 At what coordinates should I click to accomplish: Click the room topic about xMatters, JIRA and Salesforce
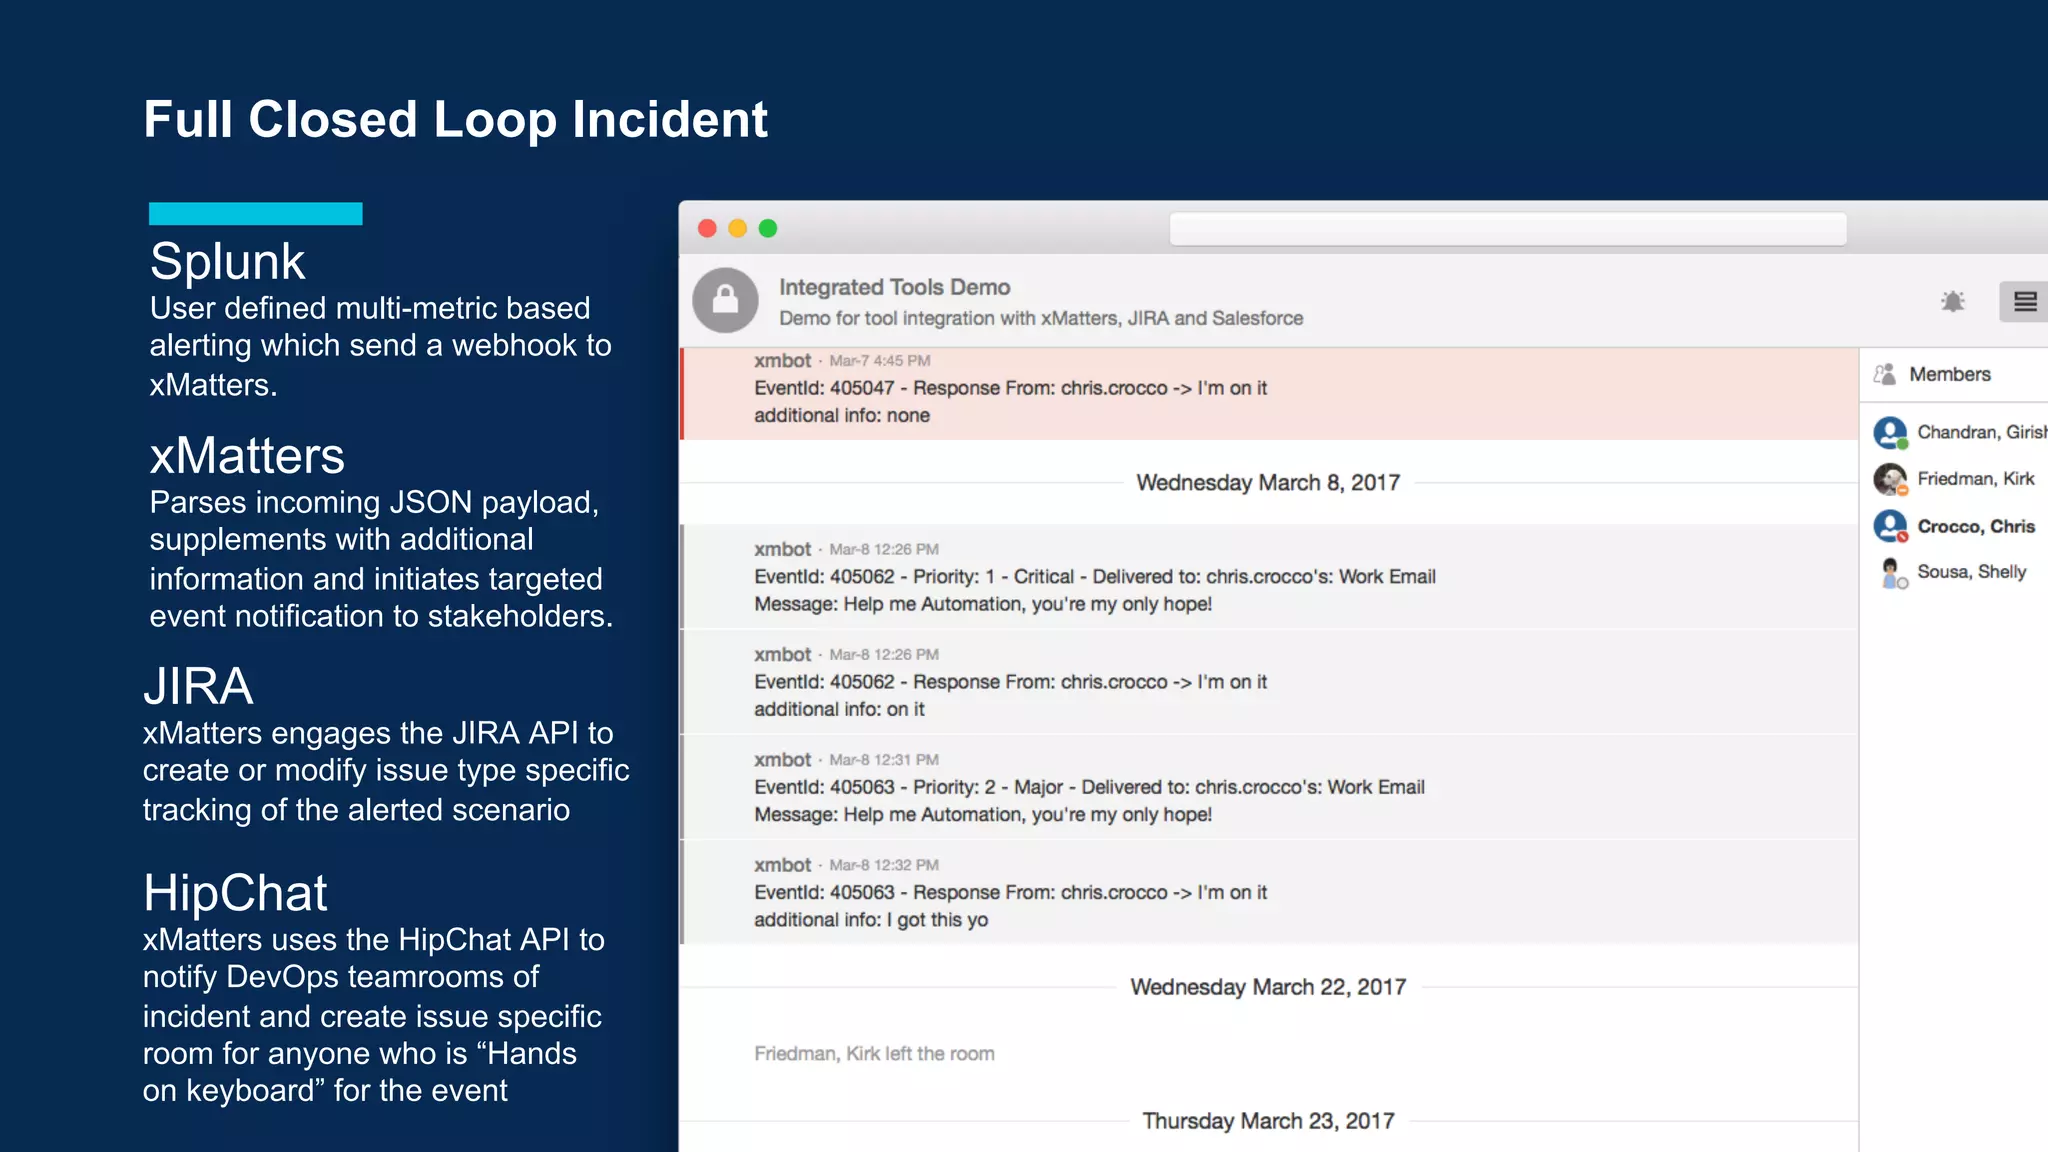[x=1041, y=318]
